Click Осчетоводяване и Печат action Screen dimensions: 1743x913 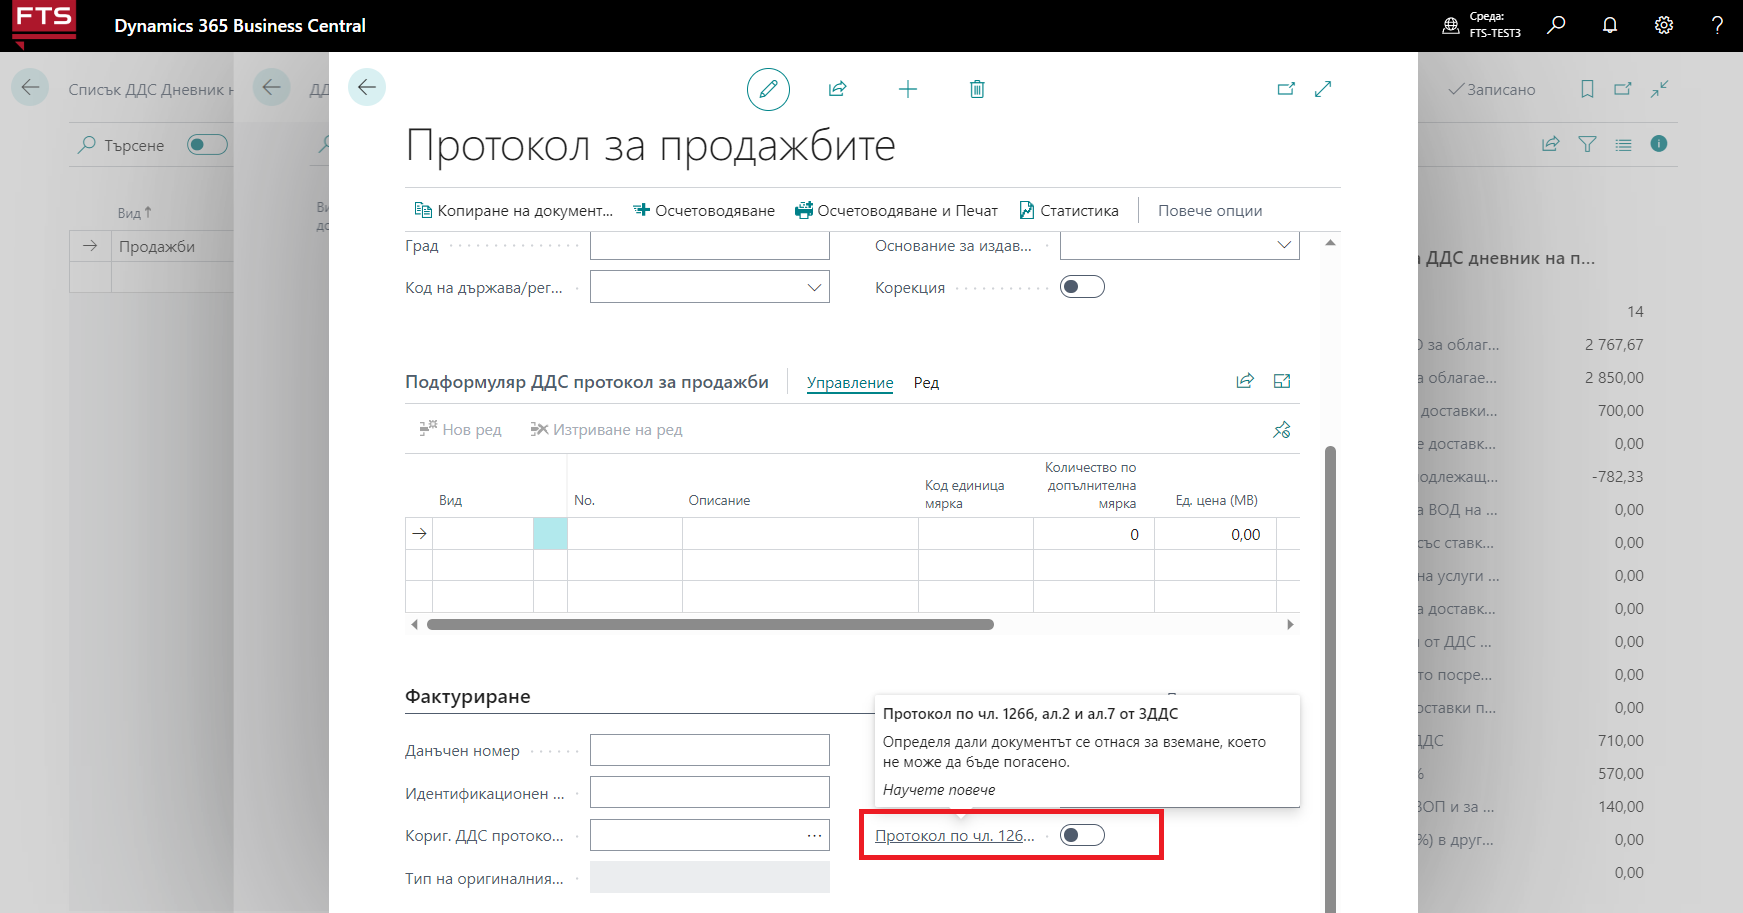coord(896,210)
